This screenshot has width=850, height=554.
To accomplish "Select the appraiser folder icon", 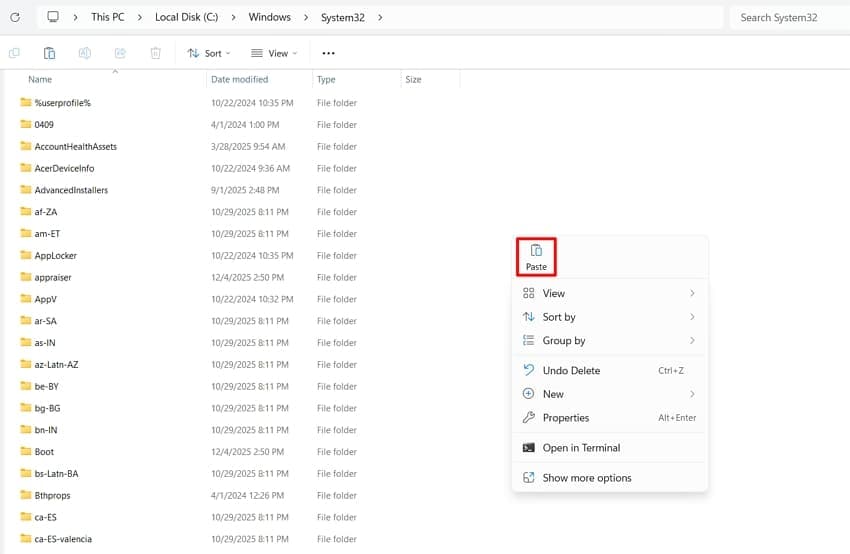I will (x=25, y=276).
